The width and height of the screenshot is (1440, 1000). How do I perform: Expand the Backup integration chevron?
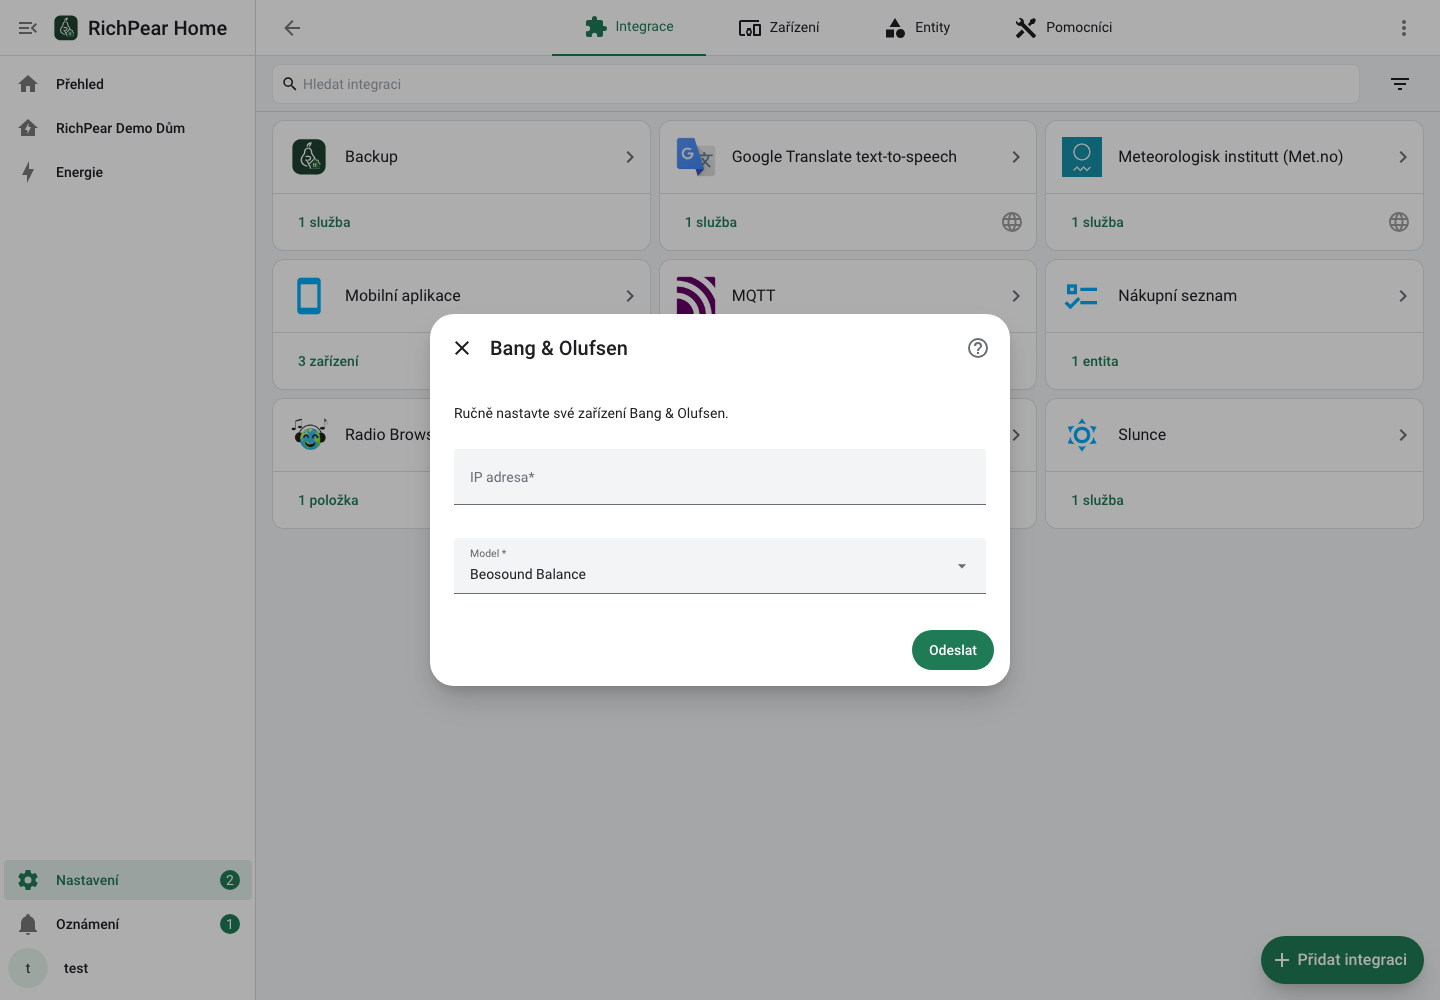click(x=630, y=157)
